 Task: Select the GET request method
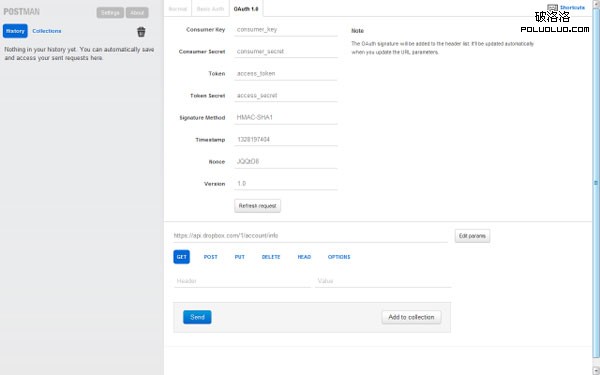coord(181,257)
